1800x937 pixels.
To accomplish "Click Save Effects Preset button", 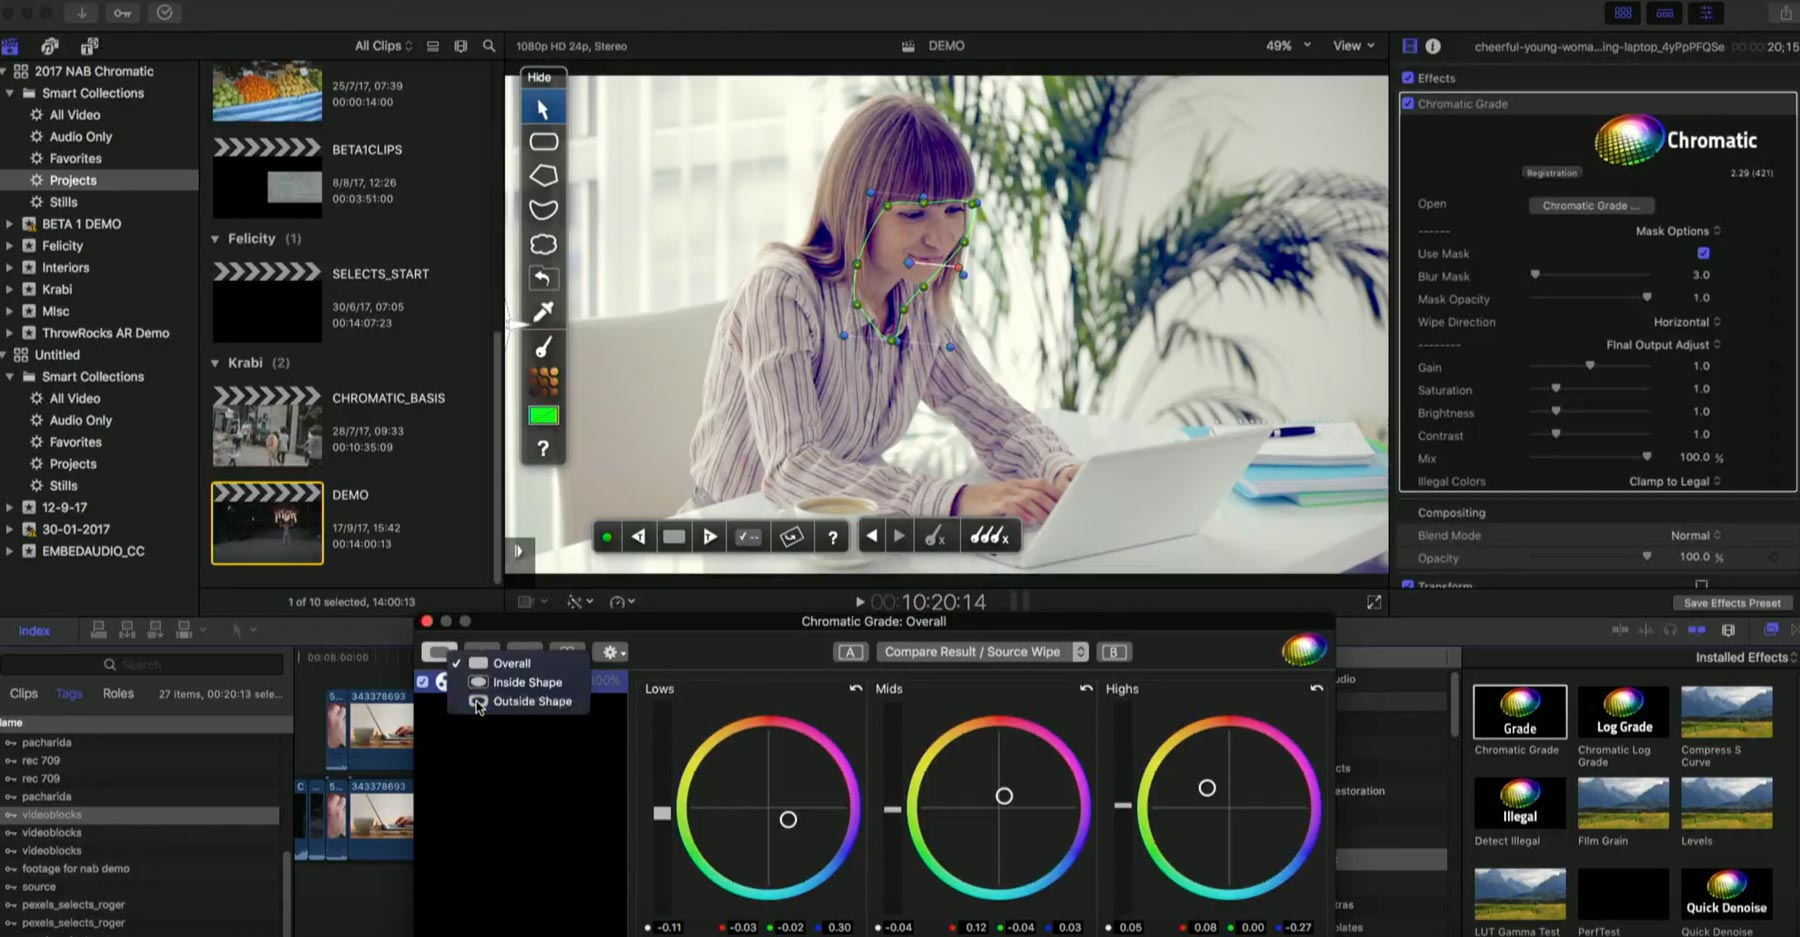I will 1732,603.
